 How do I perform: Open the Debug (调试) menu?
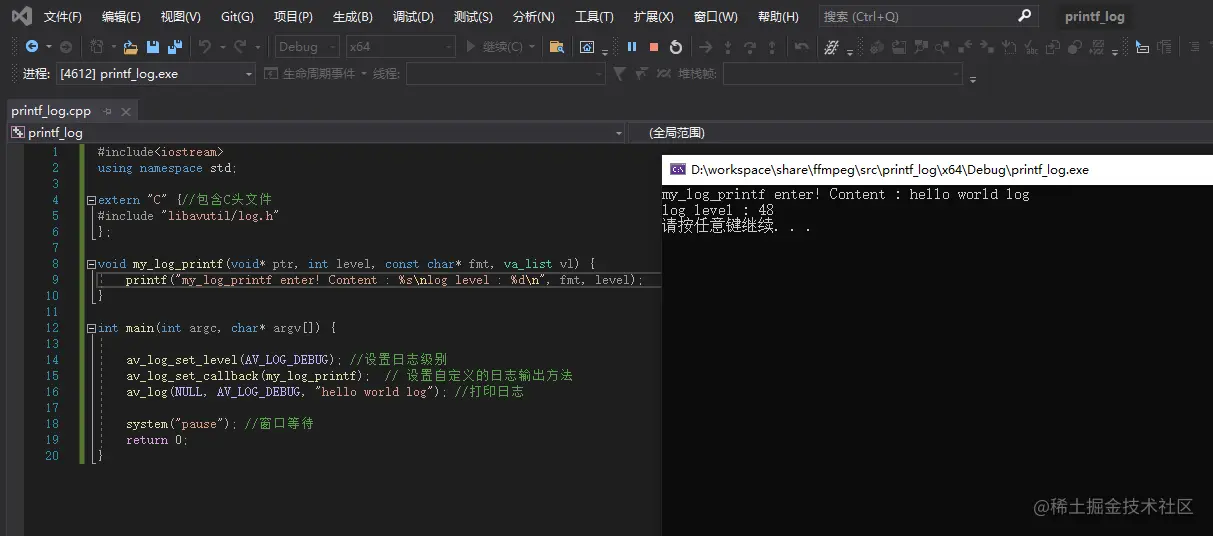pyautogui.click(x=413, y=16)
